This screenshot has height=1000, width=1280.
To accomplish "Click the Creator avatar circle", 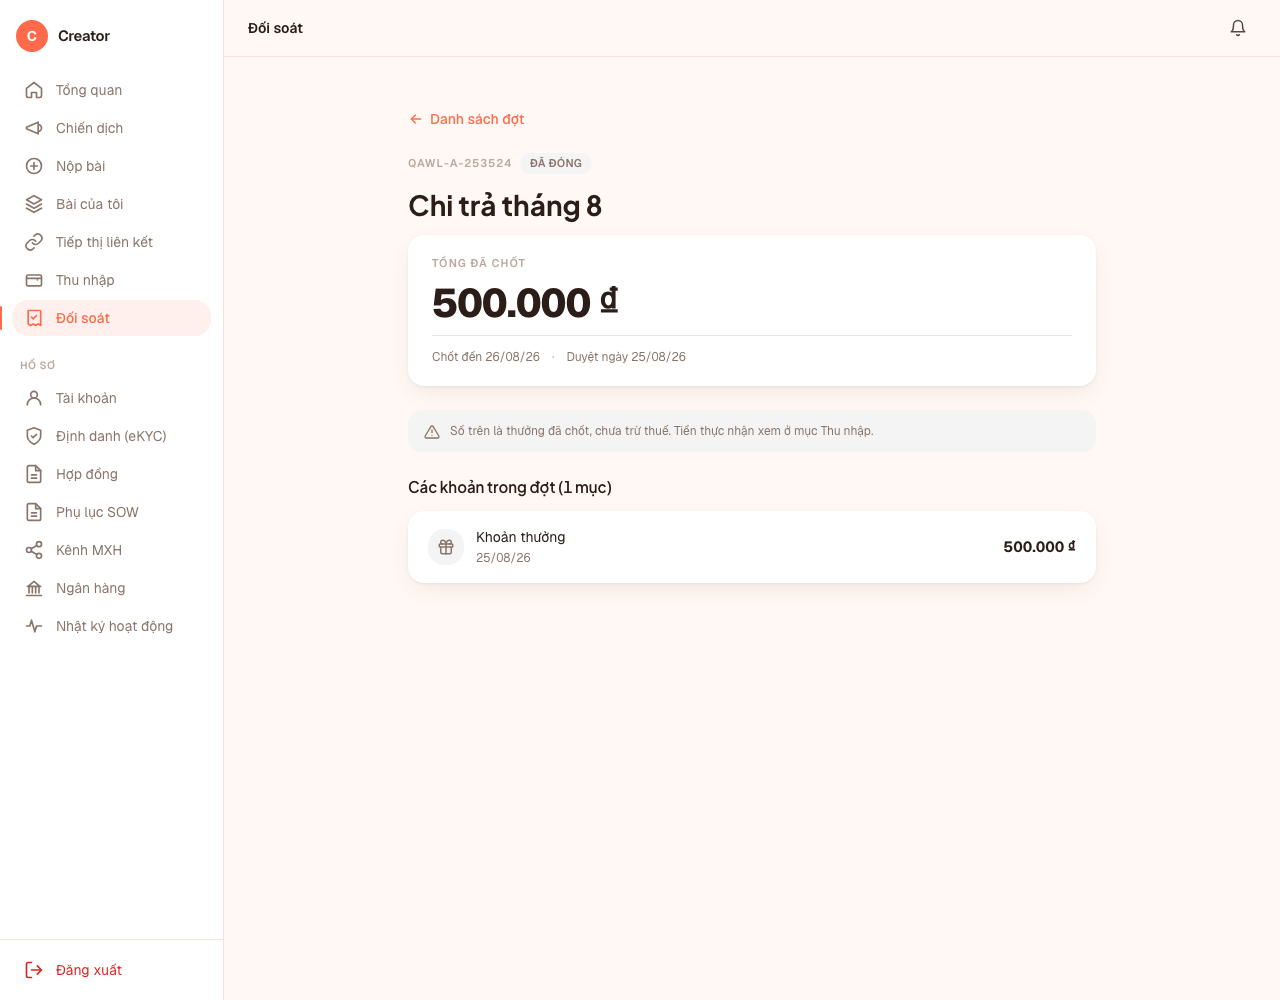I will click(32, 36).
